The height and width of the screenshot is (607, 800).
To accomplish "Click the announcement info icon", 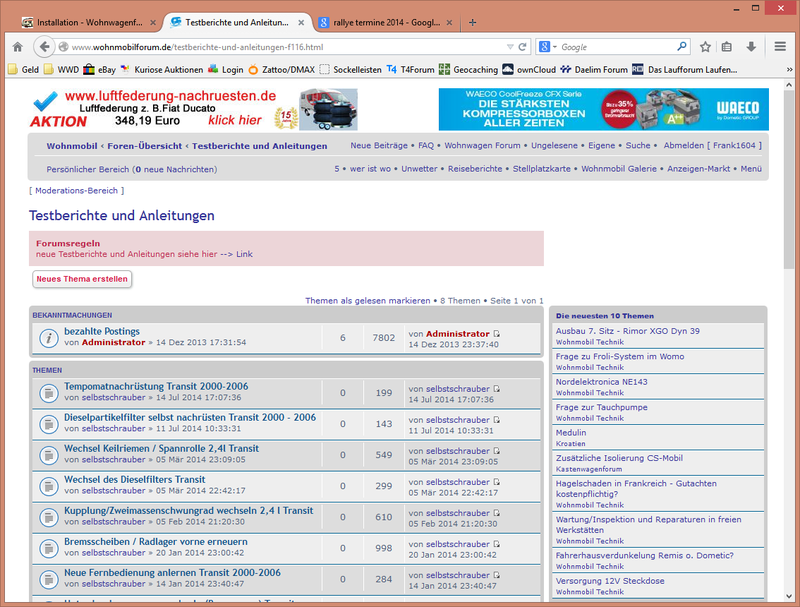I will pos(49,338).
